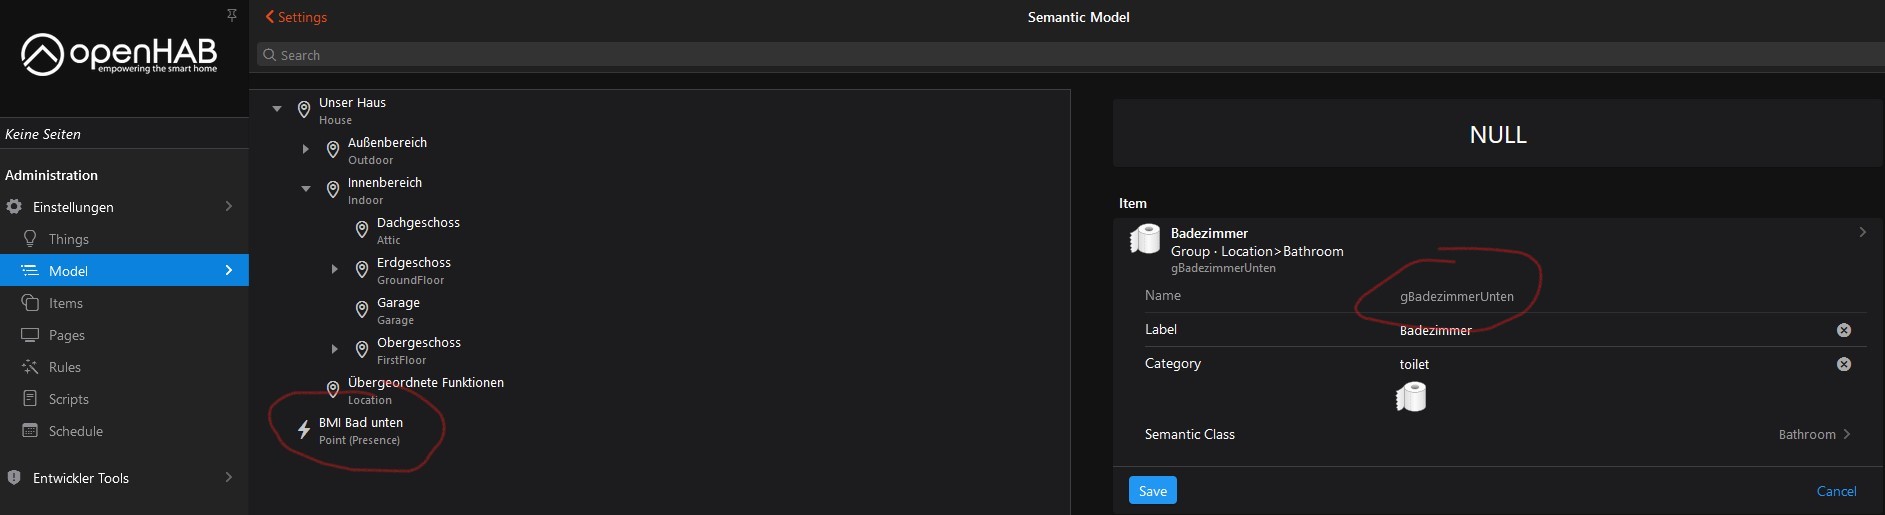Select the Model menu entry
Image resolution: width=1885 pixels, height=515 pixels.
point(124,271)
